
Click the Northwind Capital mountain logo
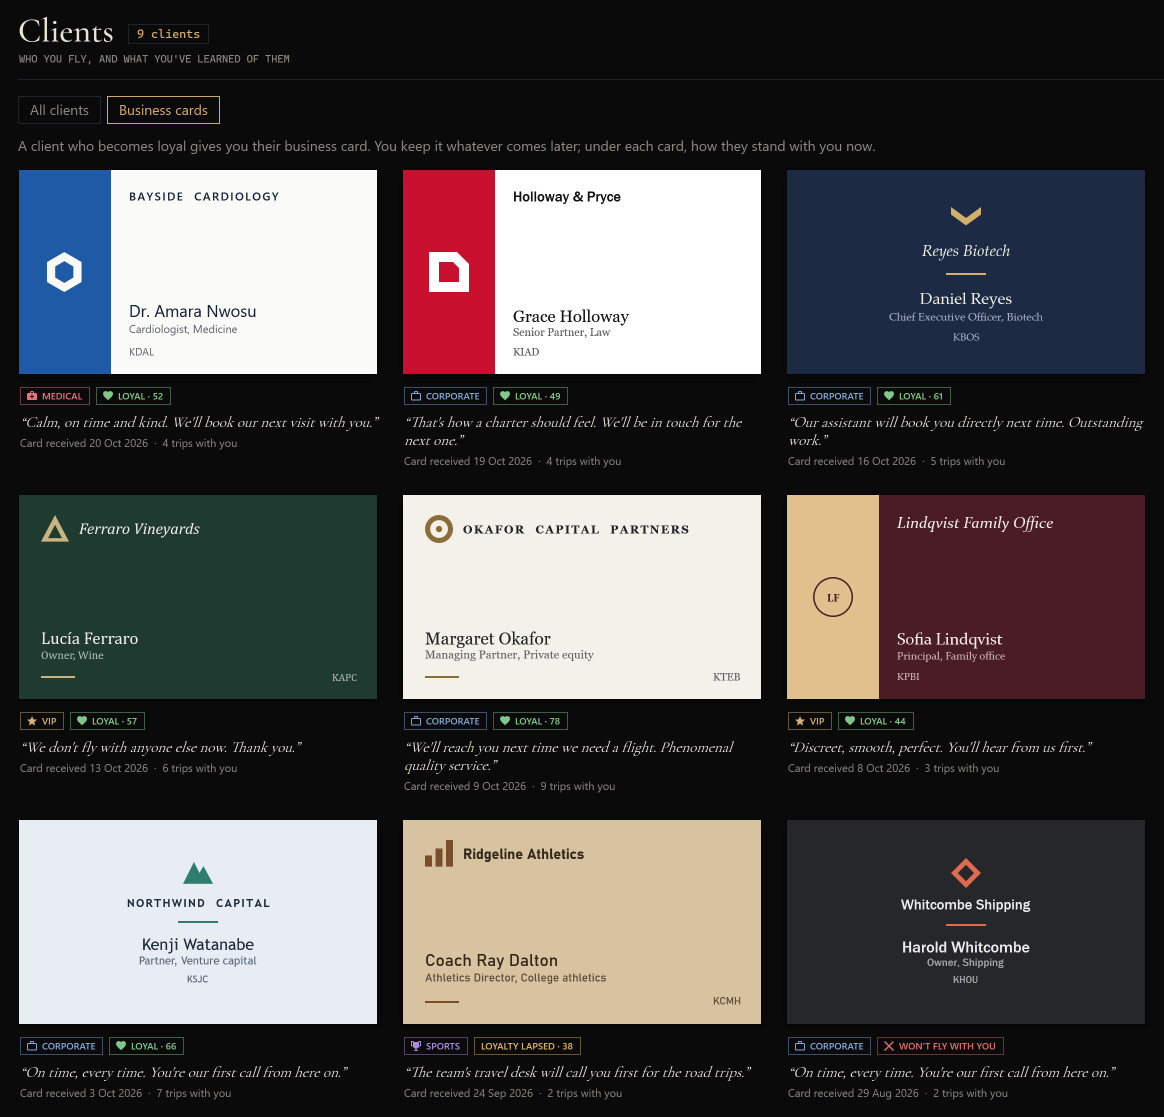(x=197, y=874)
